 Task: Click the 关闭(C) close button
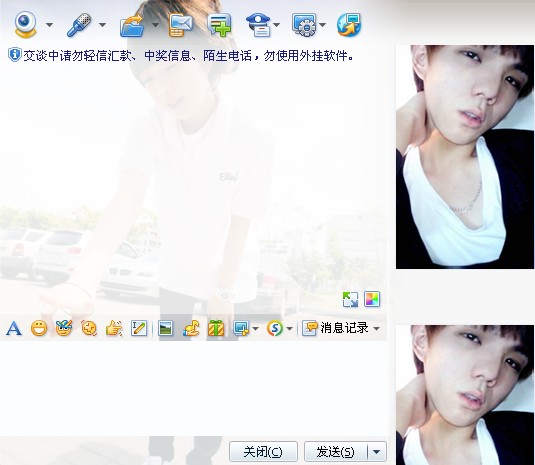point(263,452)
